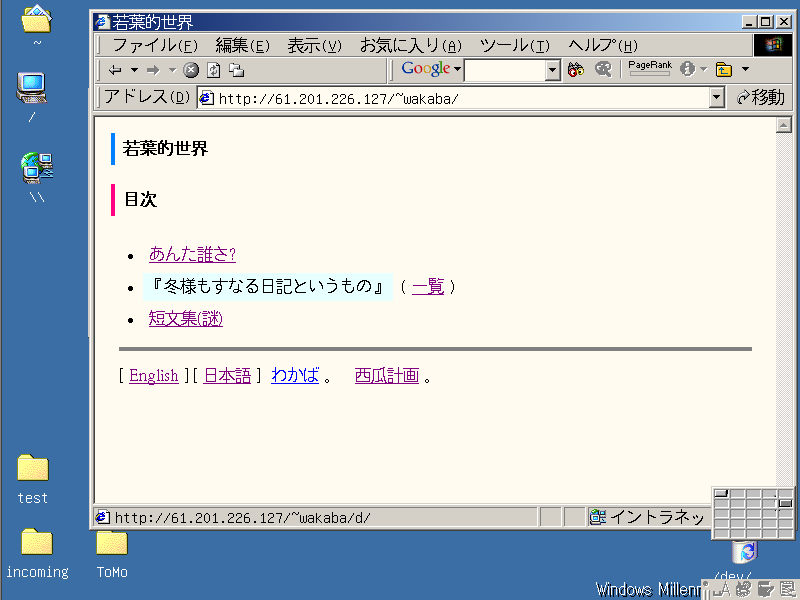Click the Refresh page icon

[x=213, y=70]
